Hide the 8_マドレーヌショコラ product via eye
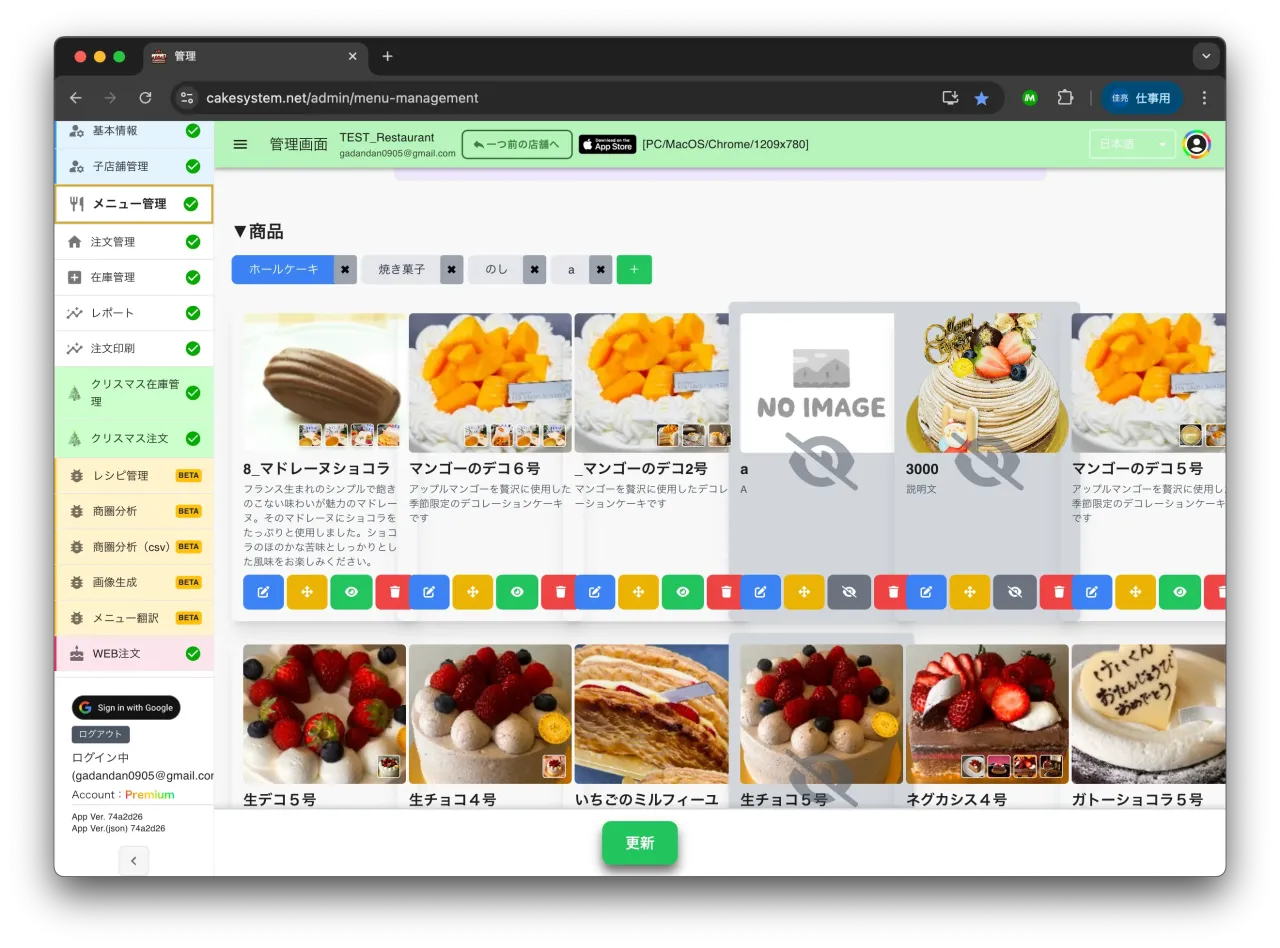Screen dimensions: 1280x948 point(351,592)
